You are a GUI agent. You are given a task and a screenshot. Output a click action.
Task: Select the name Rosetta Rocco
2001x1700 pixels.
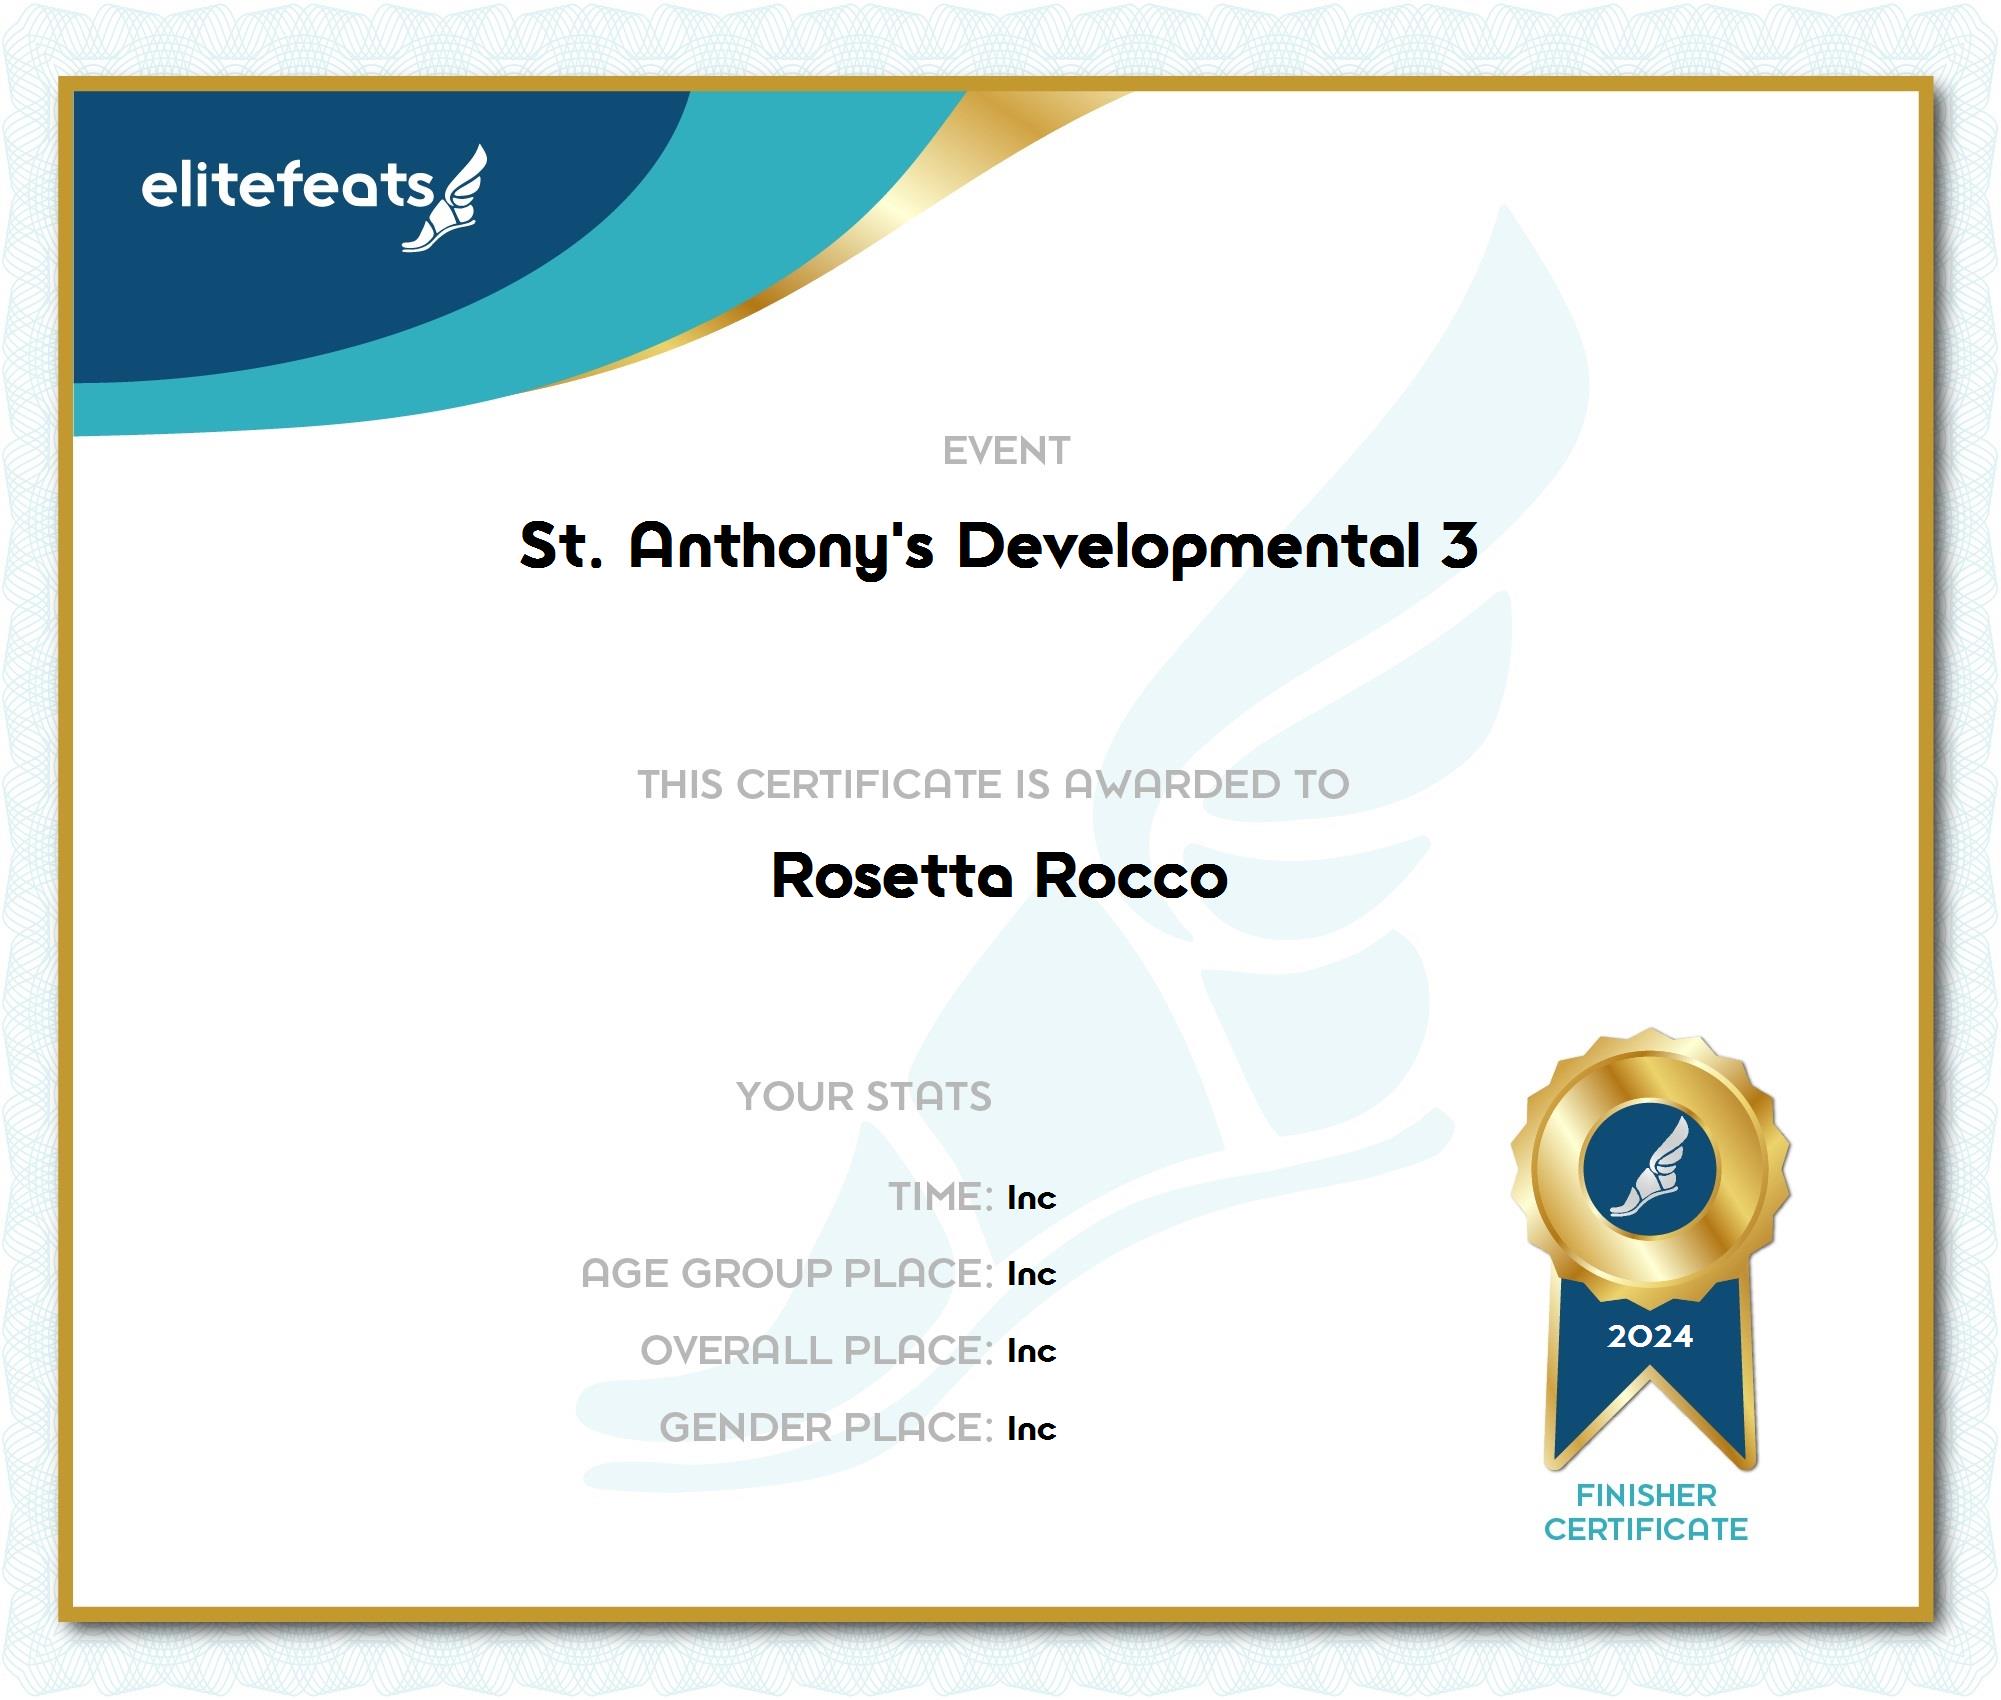tap(999, 877)
